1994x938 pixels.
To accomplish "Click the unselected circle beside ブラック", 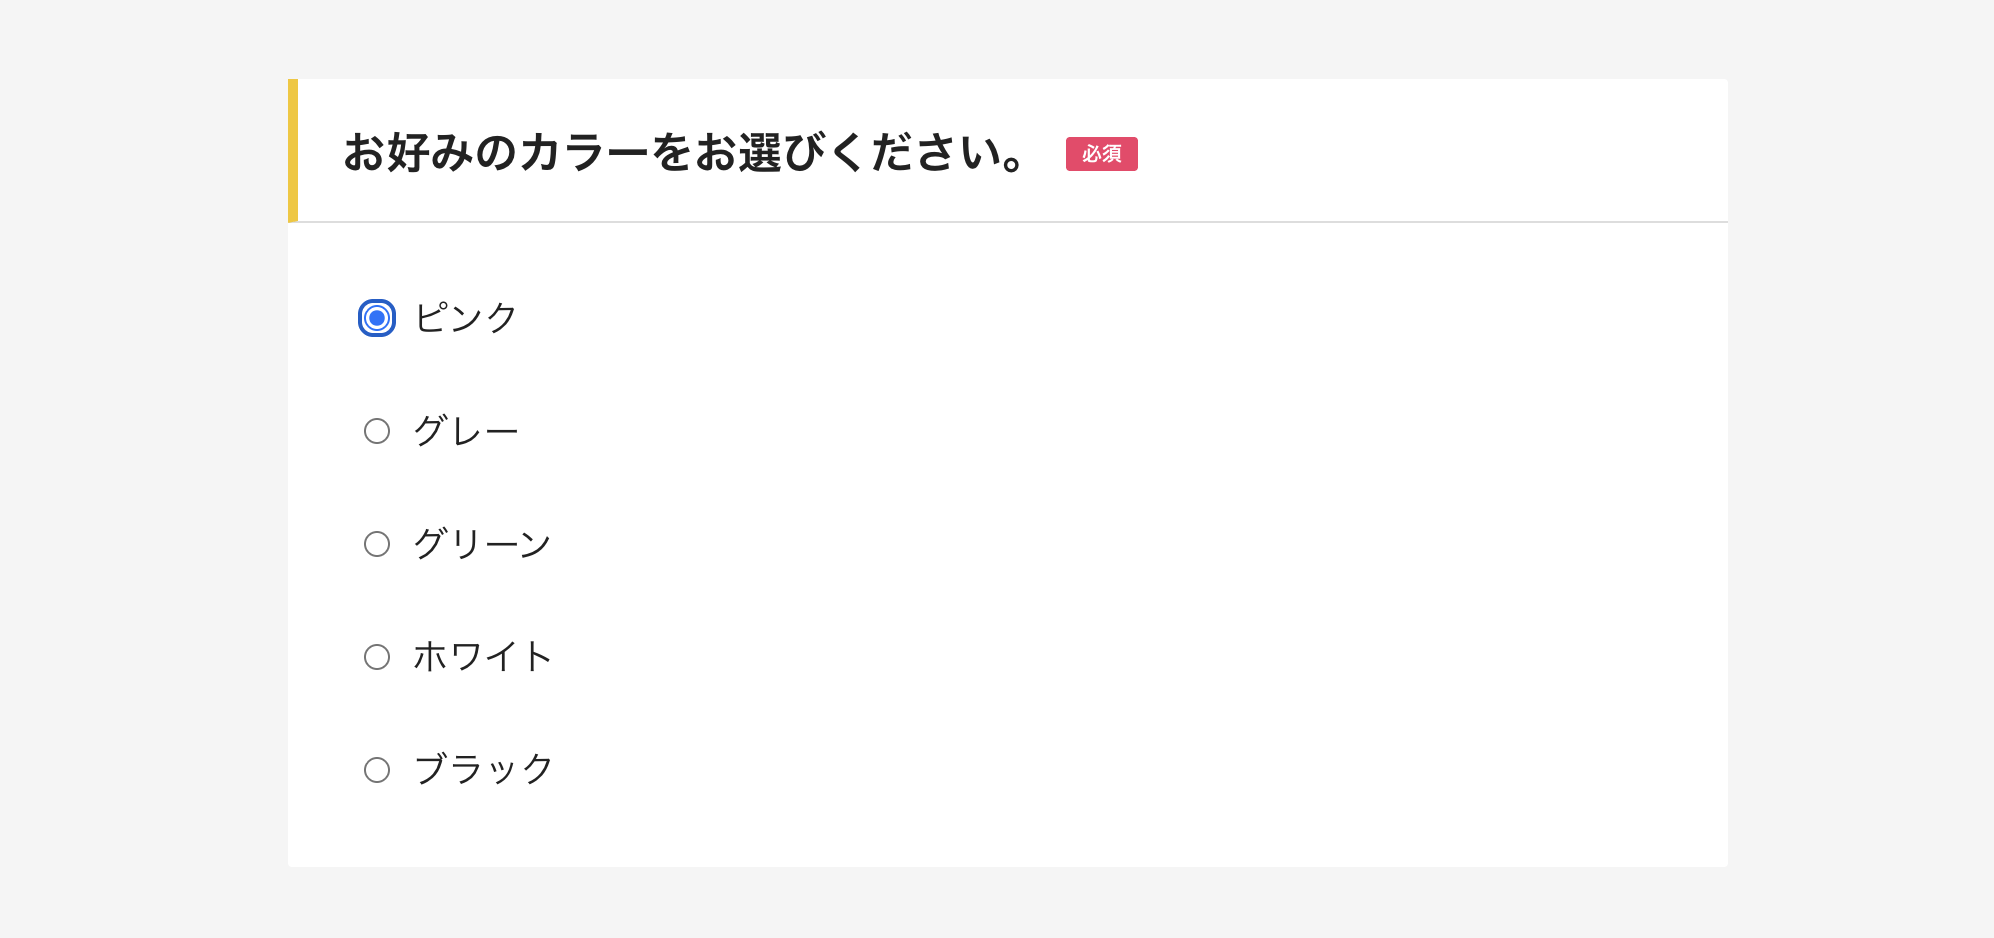I will pyautogui.click(x=377, y=769).
